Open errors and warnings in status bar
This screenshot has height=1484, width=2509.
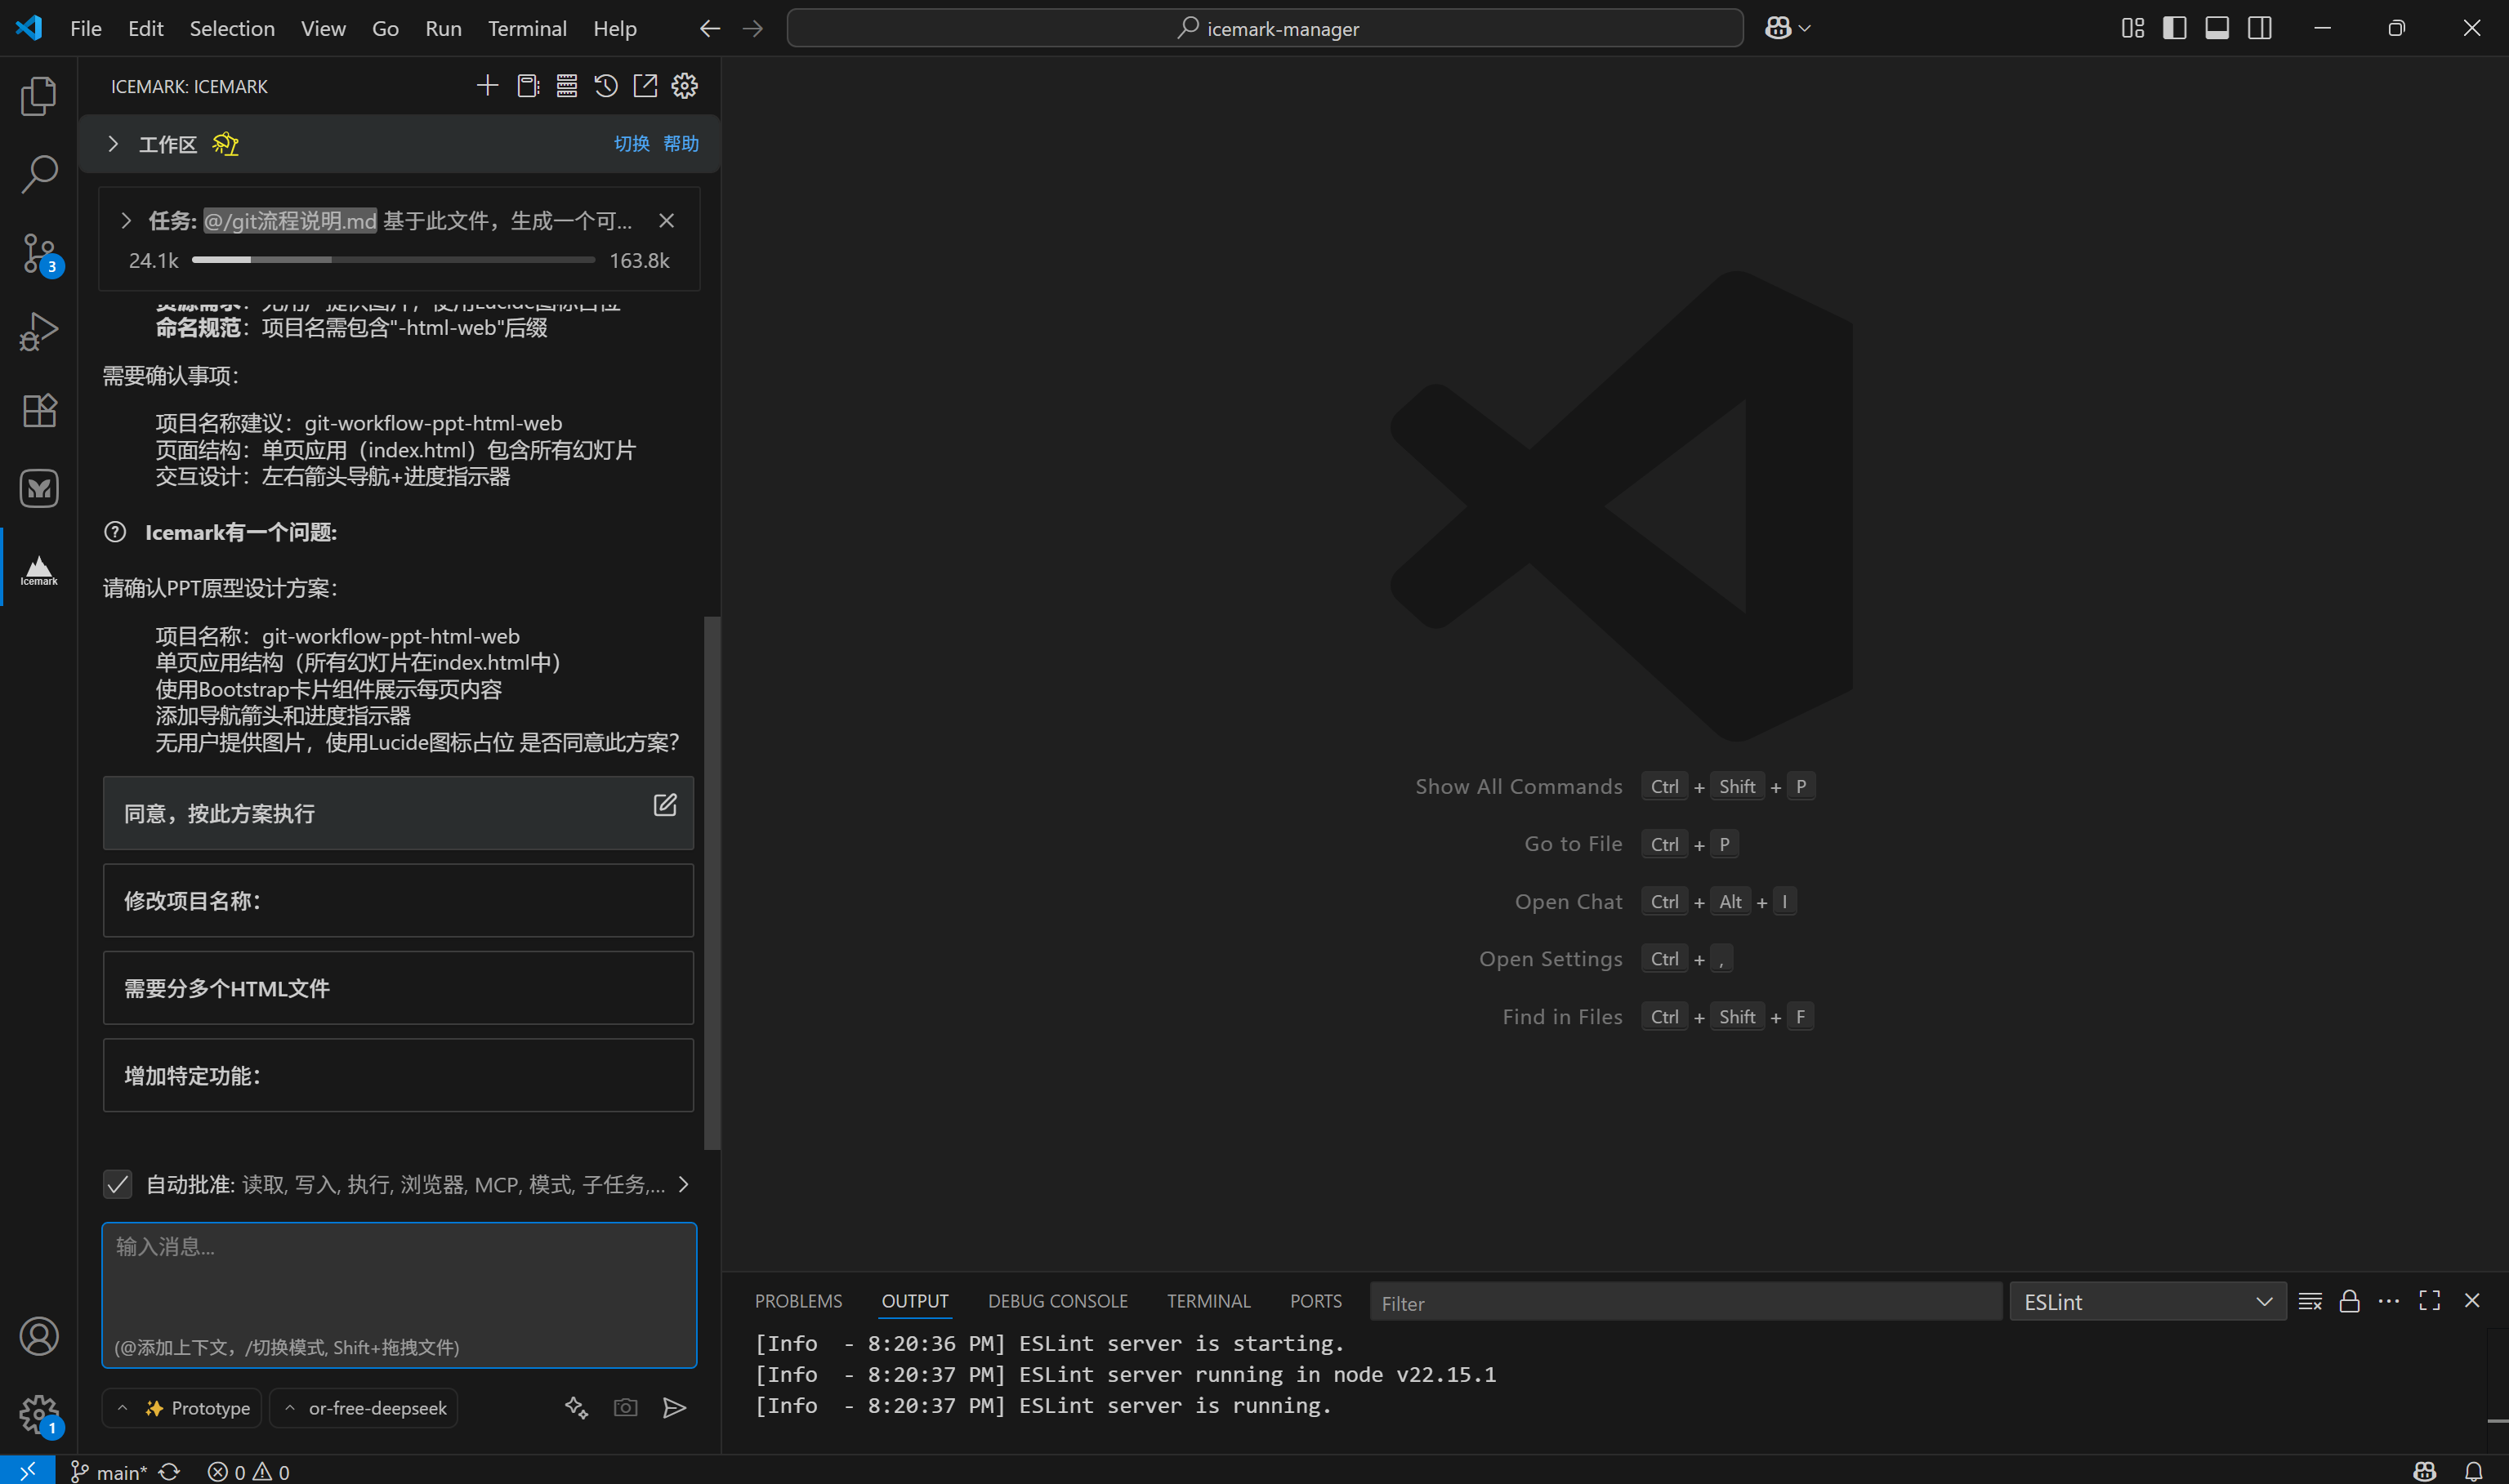[x=248, y=1471]
